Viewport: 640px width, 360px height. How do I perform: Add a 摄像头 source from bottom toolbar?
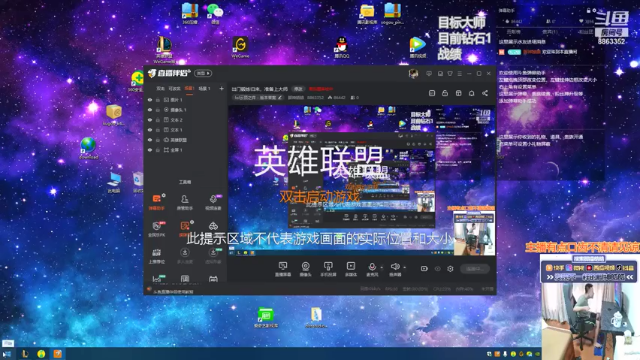[305, 269]
